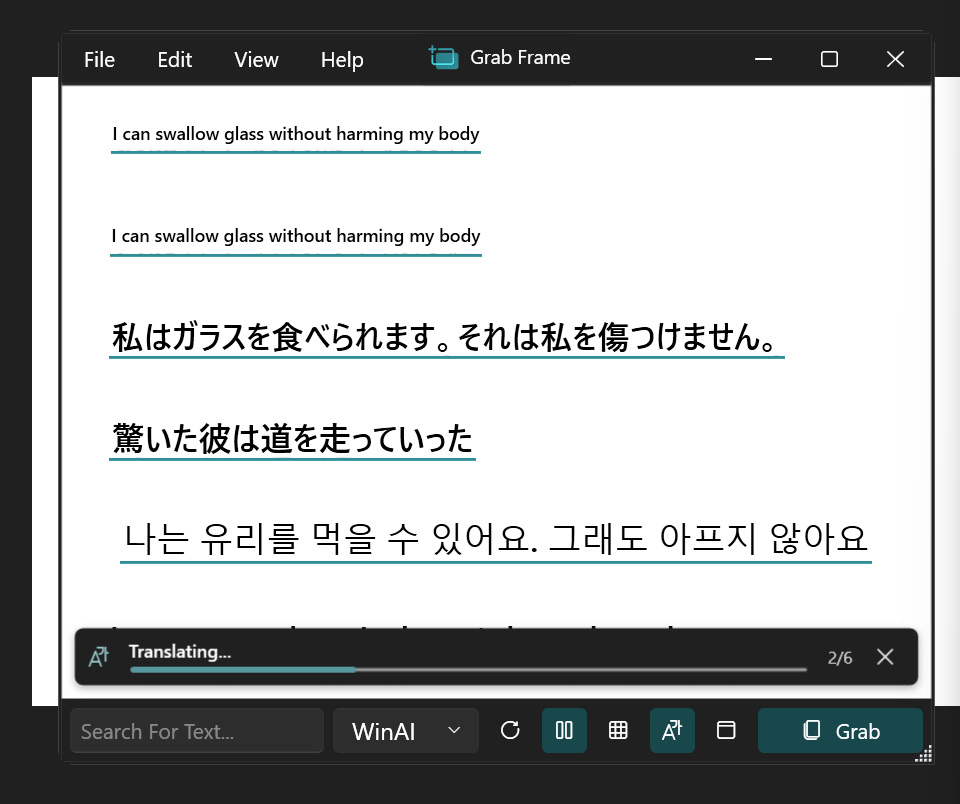Toggle the freeze/pause frame button
Screen dimensions: 960x804
(x=564, y=731)
